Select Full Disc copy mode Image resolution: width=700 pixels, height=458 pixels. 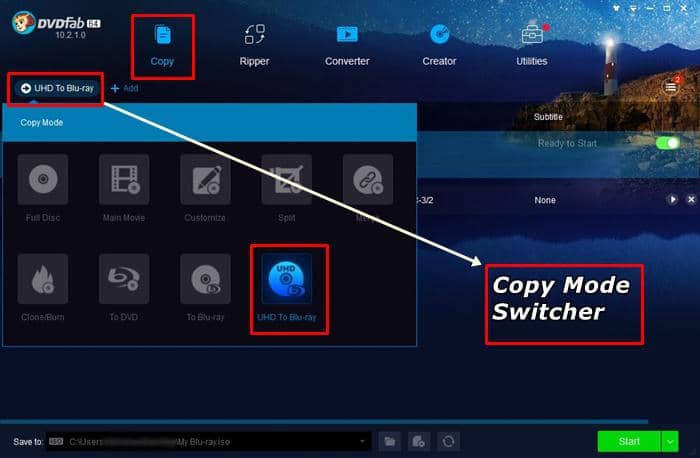[43, 189]
